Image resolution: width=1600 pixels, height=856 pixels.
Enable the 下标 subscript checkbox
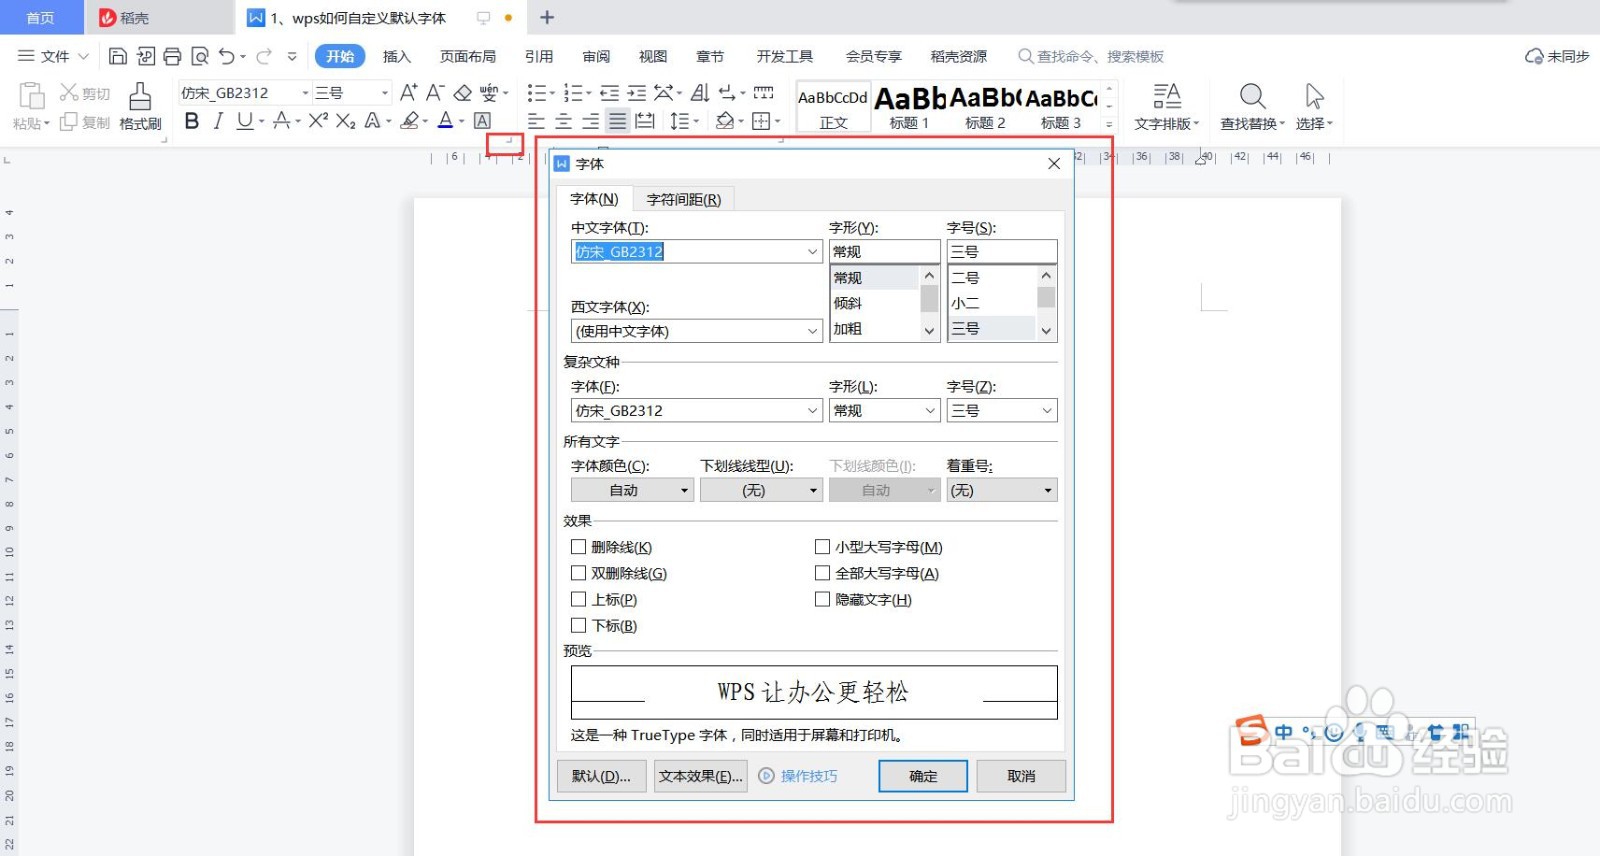coord(578,625)
